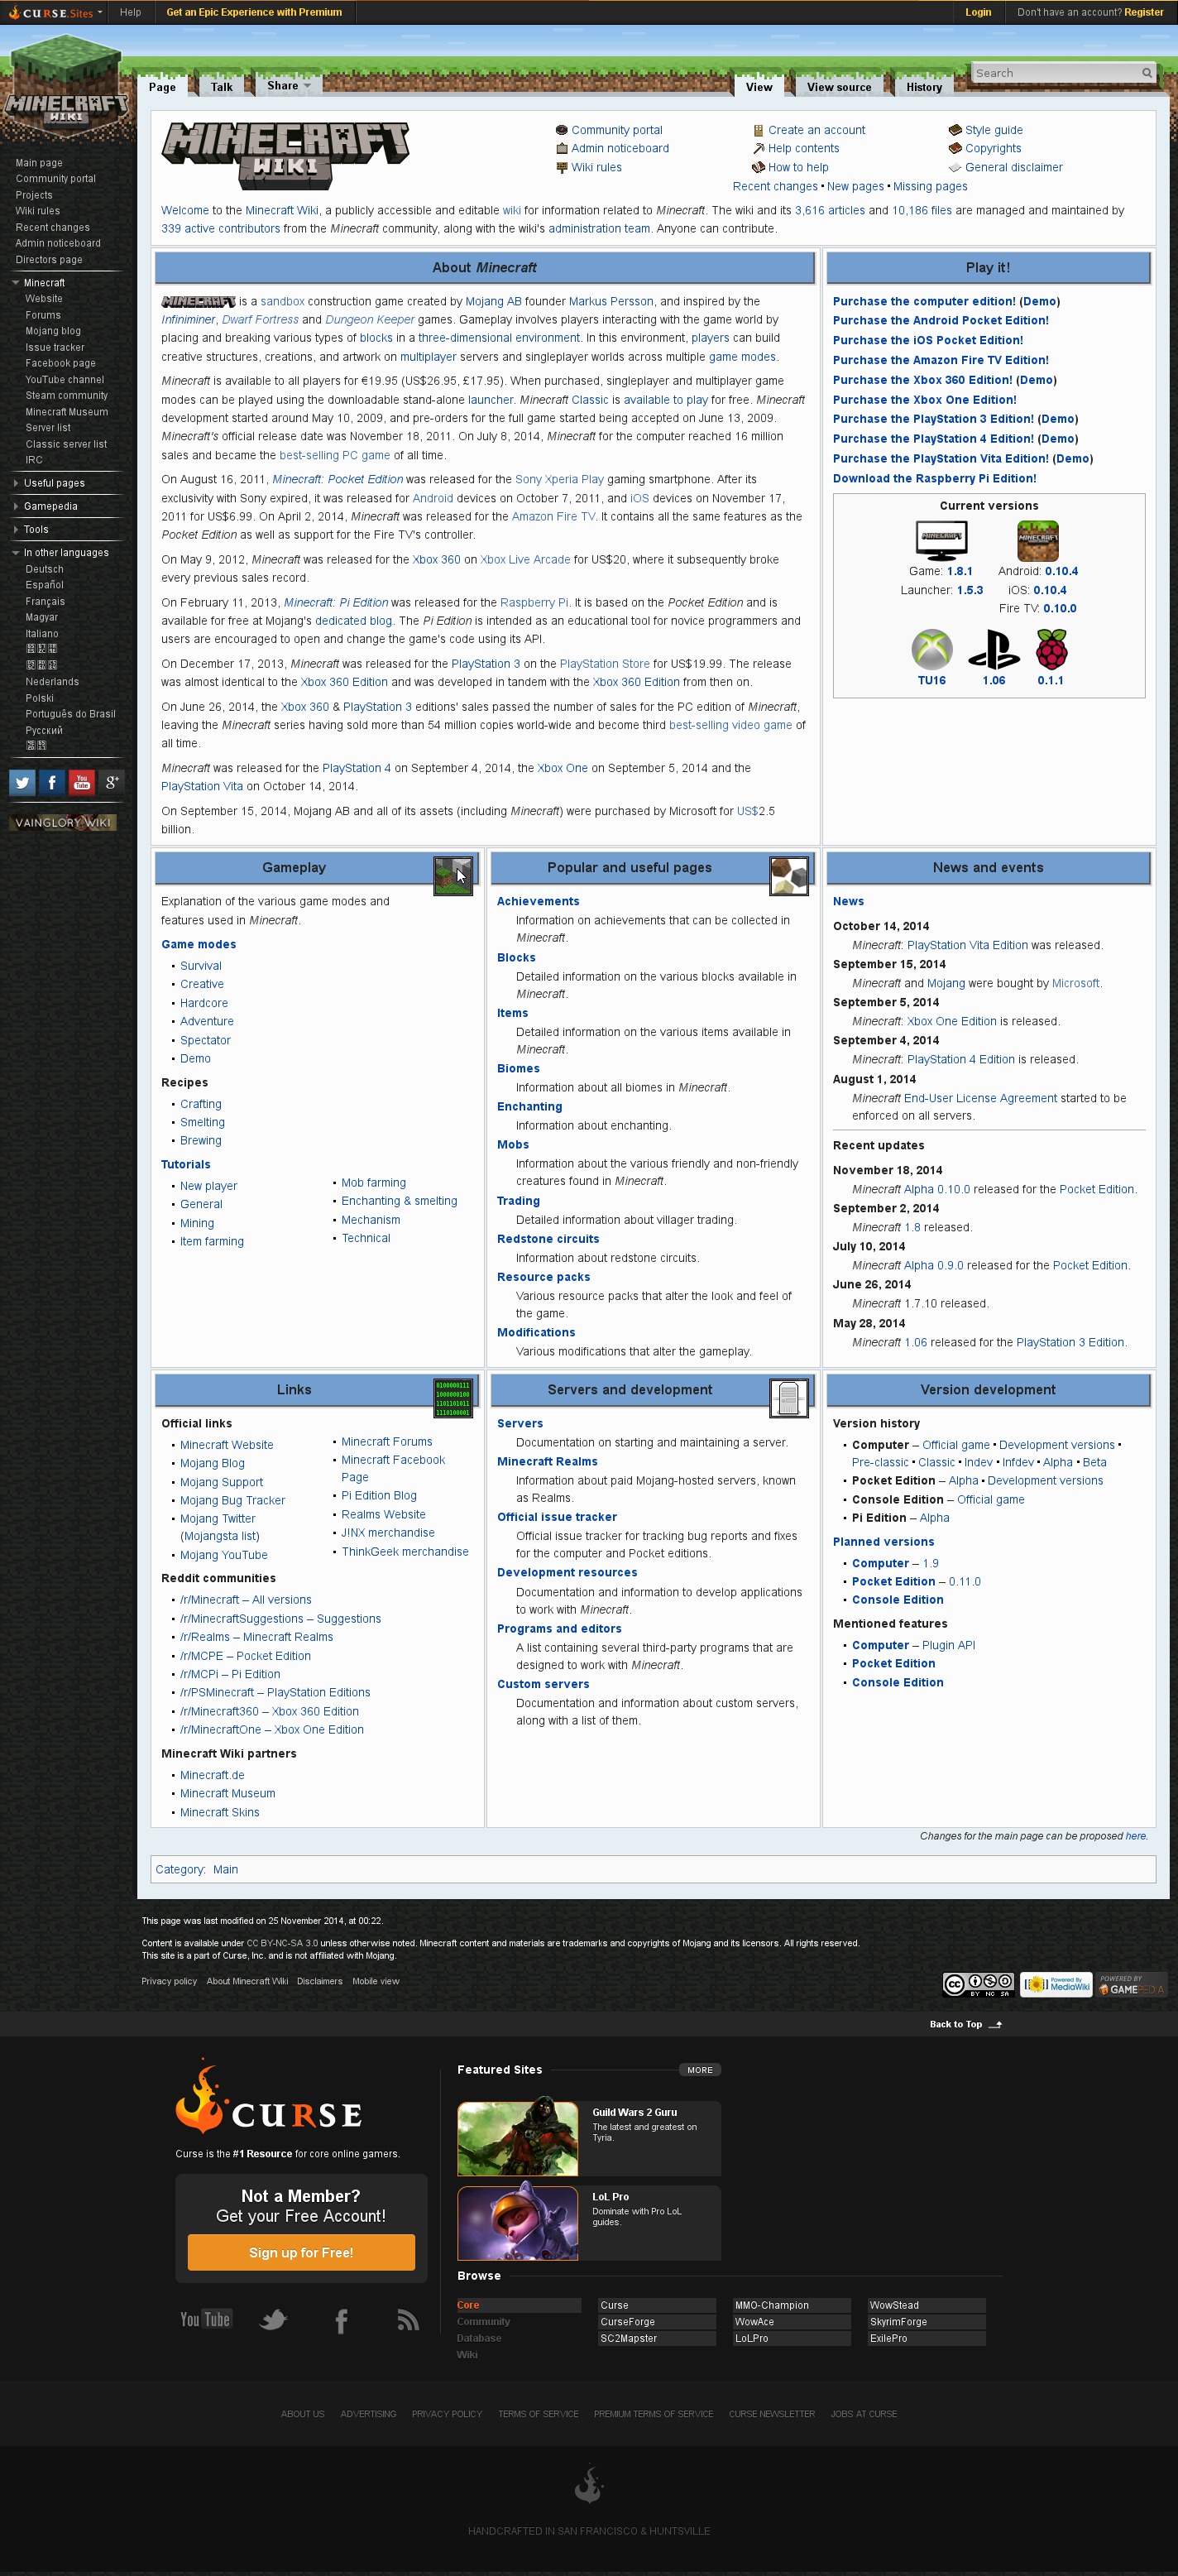Select the Core browse category
The height and width of the screenshot is (2576, 1178).
point(518,2305)
